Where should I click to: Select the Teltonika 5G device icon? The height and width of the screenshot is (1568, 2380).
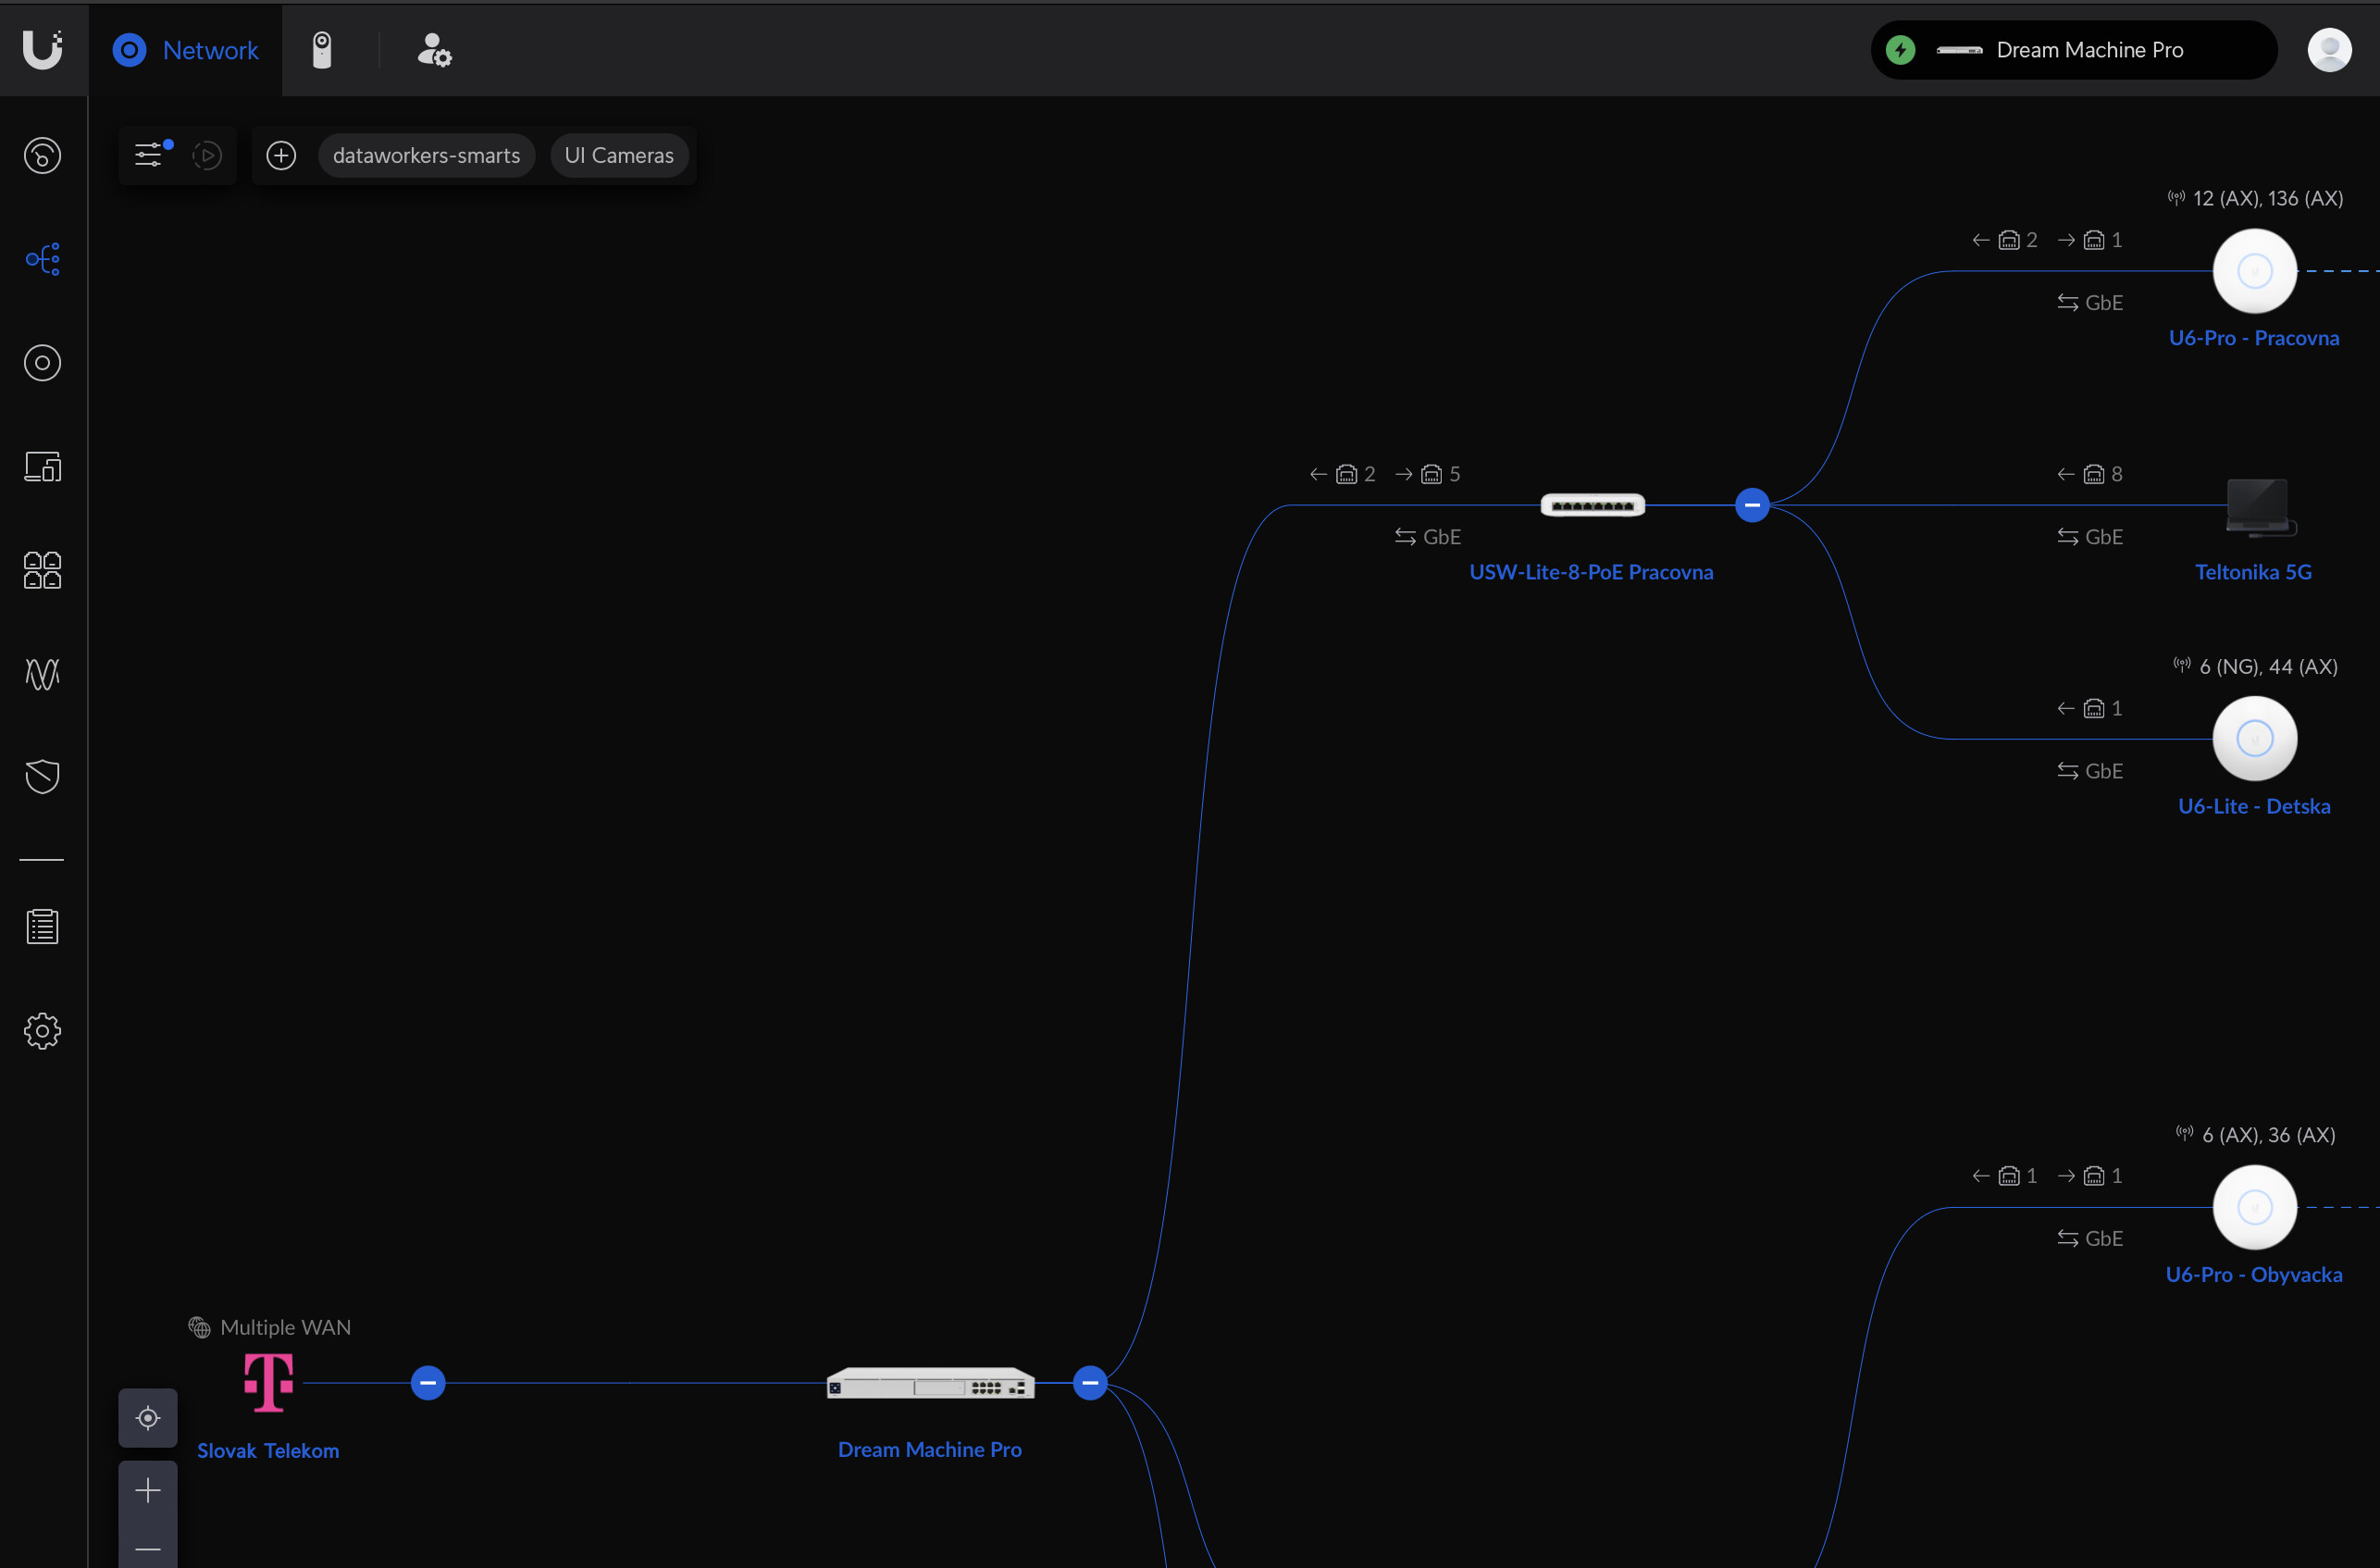2260,508
